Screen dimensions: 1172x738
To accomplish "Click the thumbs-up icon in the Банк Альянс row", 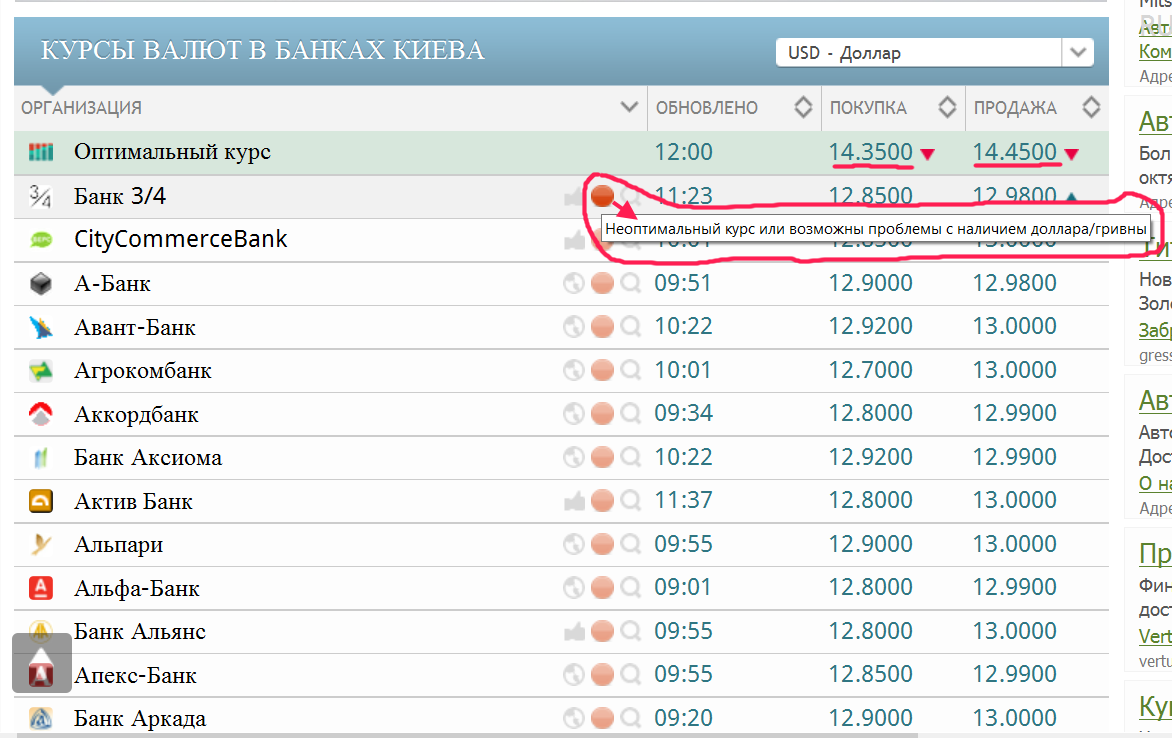I will pyautogui.click(x=573, y=631).
